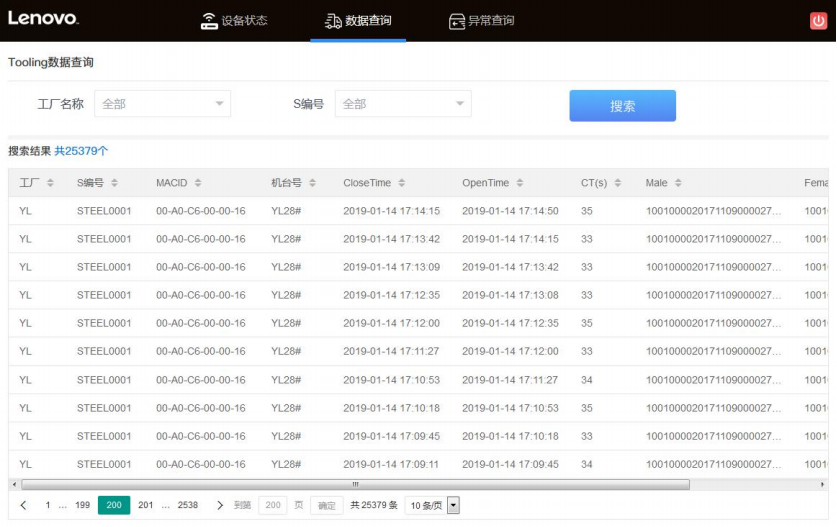Expand the S编号 dropdown
Screen dimensions: 837x527
[403, 104]
